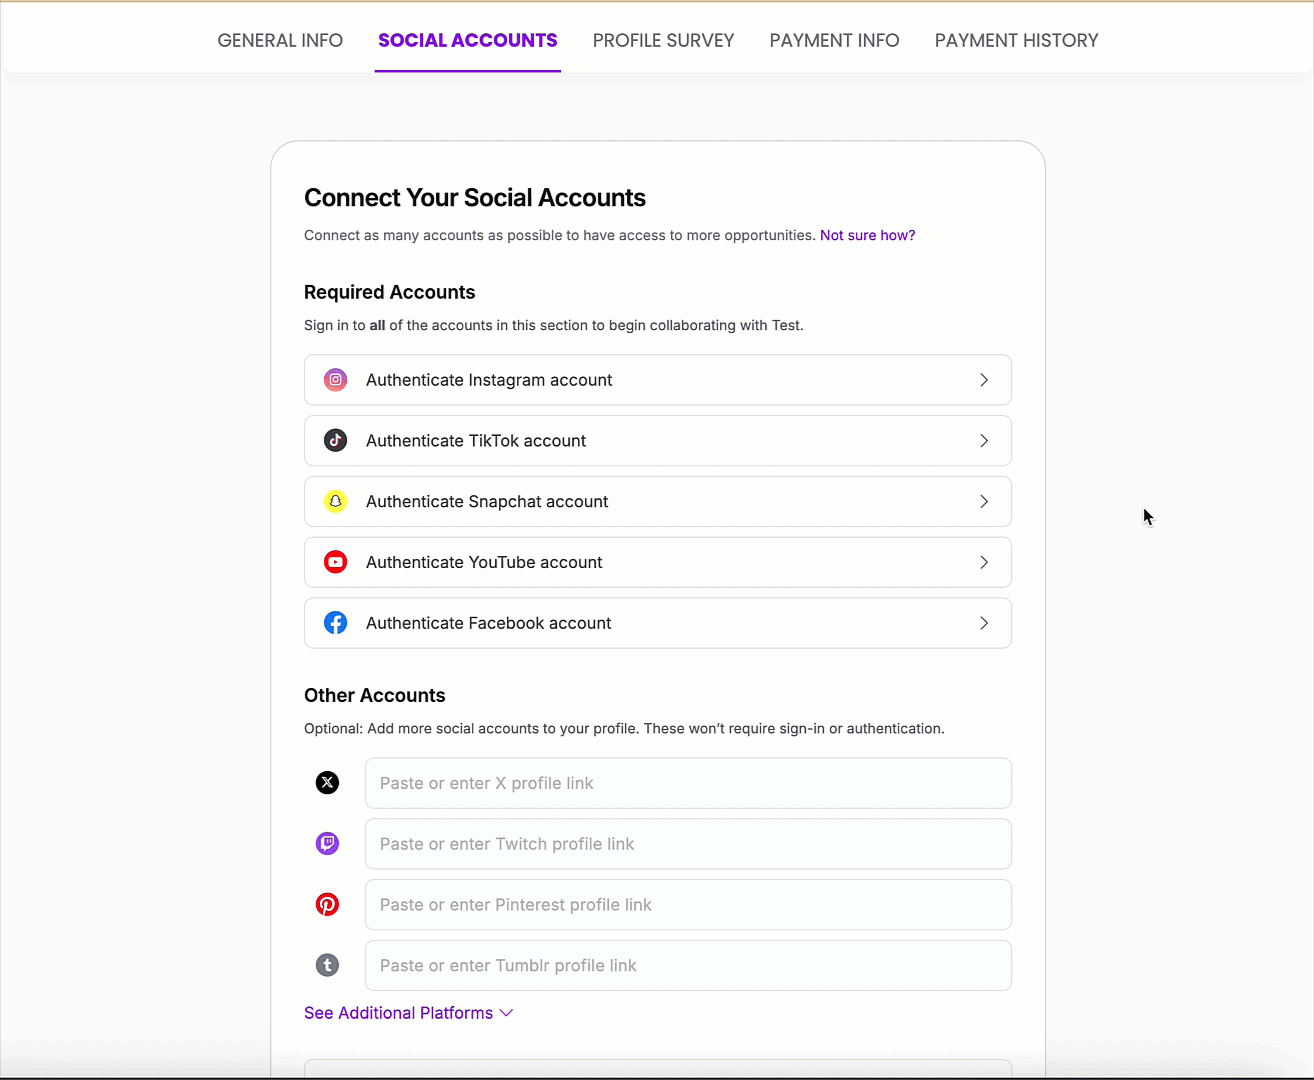Open Instagram row chevron arrow
The height and width of the screenshot is (1080, 1314).
pyautogui.click(x=984, y=380)
